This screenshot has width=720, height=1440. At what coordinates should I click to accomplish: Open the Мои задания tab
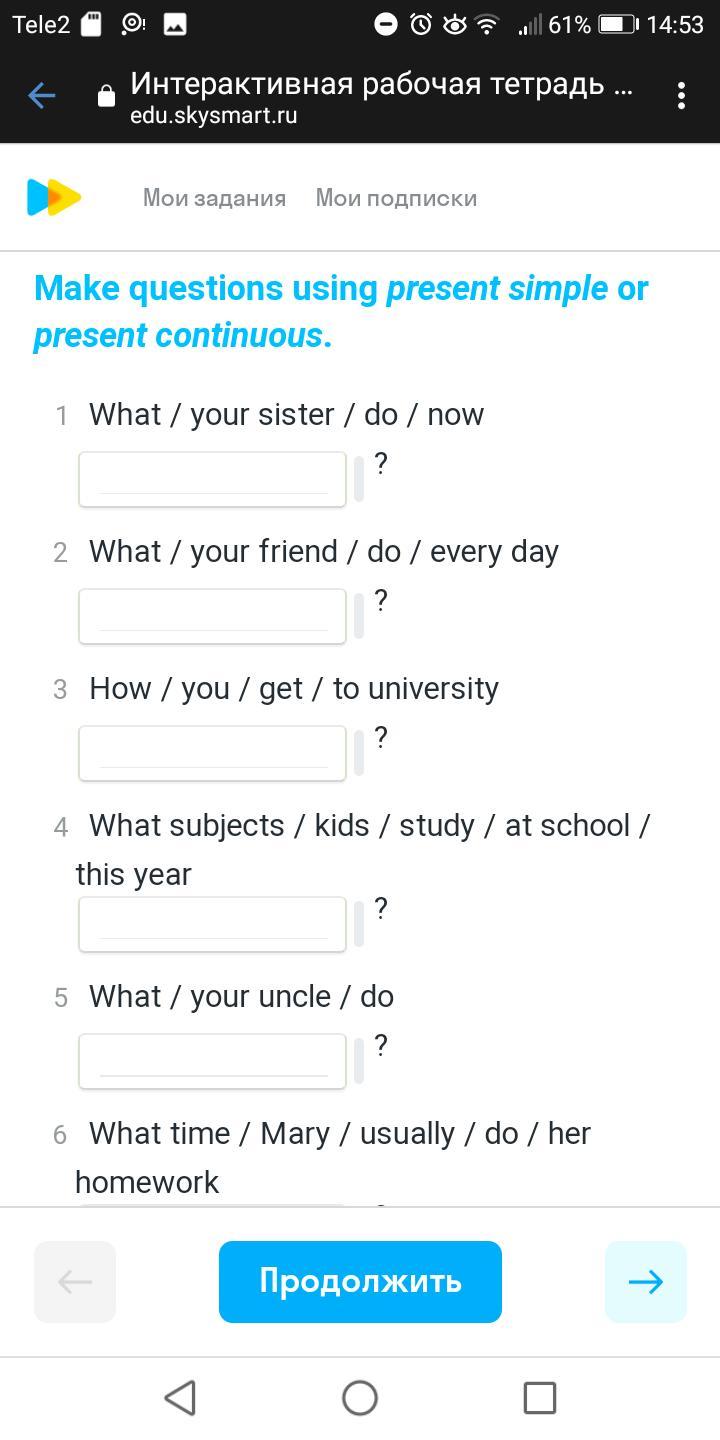(214, 198)
